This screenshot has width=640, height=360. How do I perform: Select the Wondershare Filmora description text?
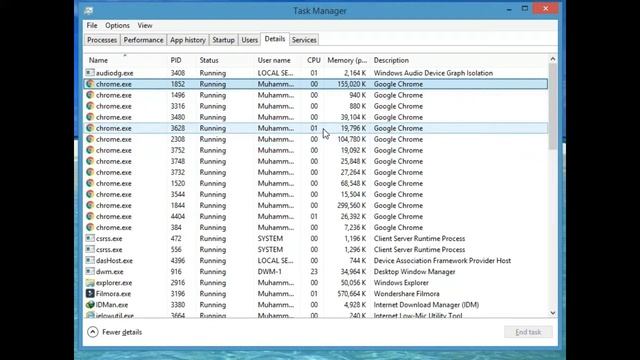point(407,293)
